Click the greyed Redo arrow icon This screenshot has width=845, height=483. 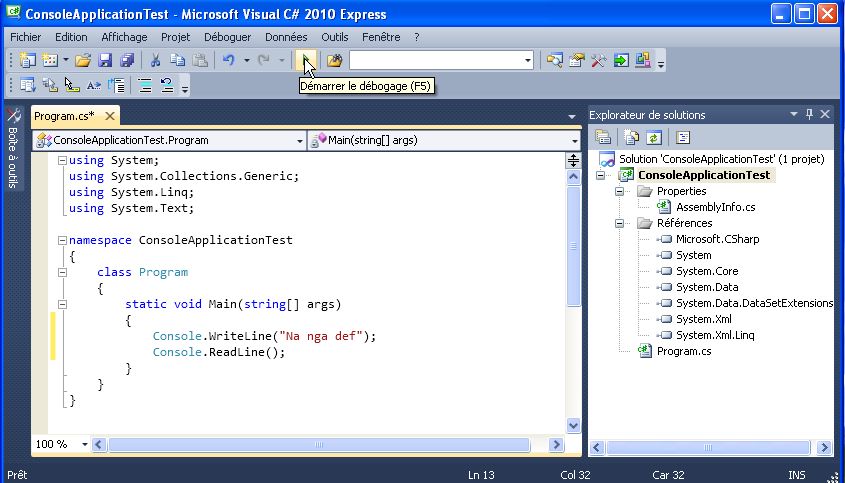point(264,60)
